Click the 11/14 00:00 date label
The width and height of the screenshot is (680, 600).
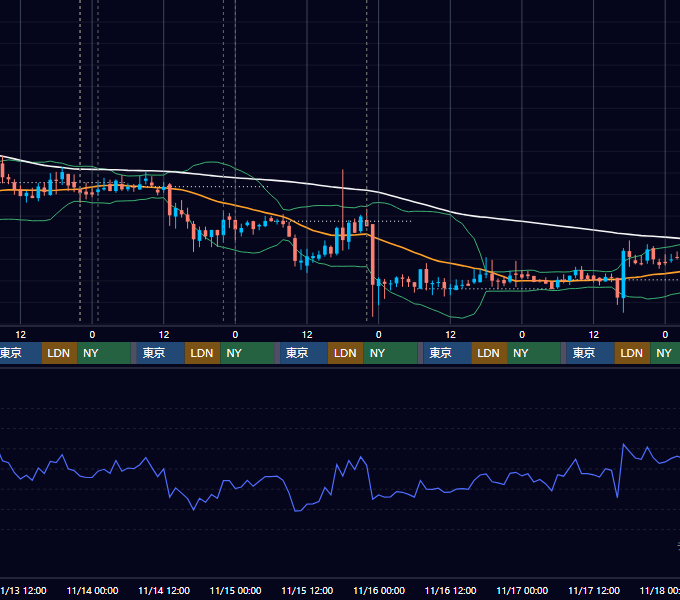(x=92, y=590)
